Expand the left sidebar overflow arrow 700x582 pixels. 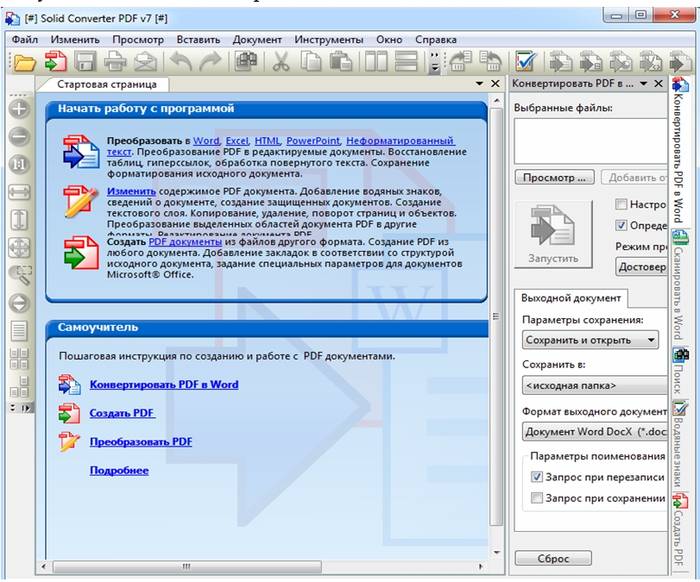12,407
